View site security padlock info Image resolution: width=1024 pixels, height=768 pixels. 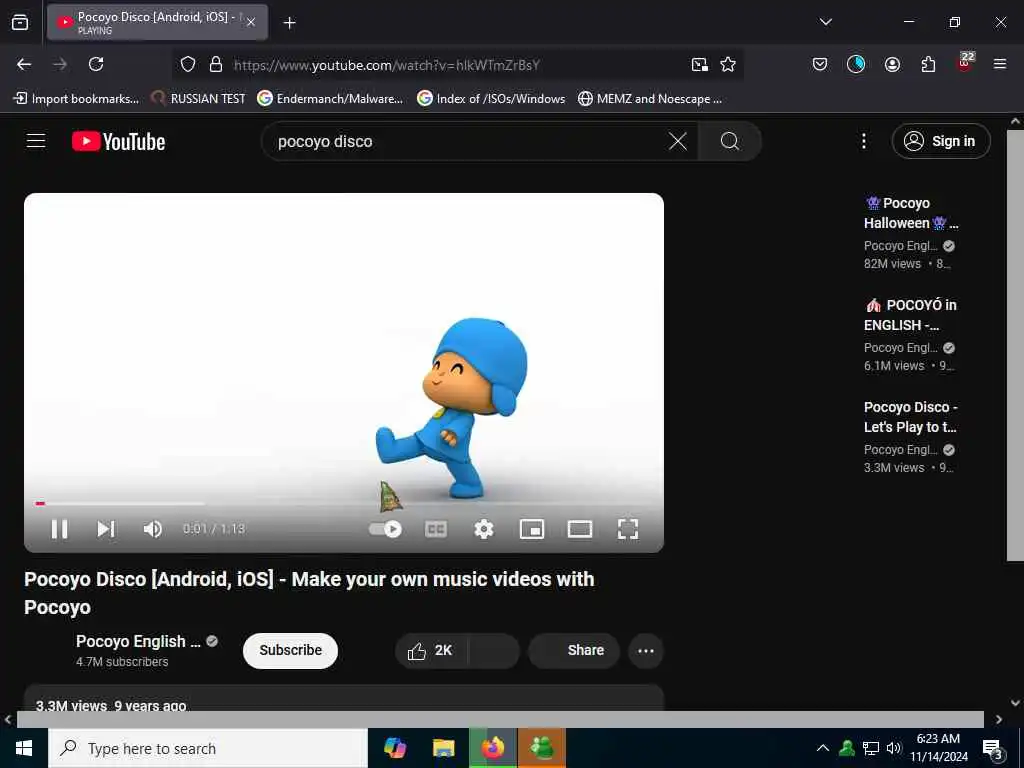pyautogui.click(x=216, y=64)
